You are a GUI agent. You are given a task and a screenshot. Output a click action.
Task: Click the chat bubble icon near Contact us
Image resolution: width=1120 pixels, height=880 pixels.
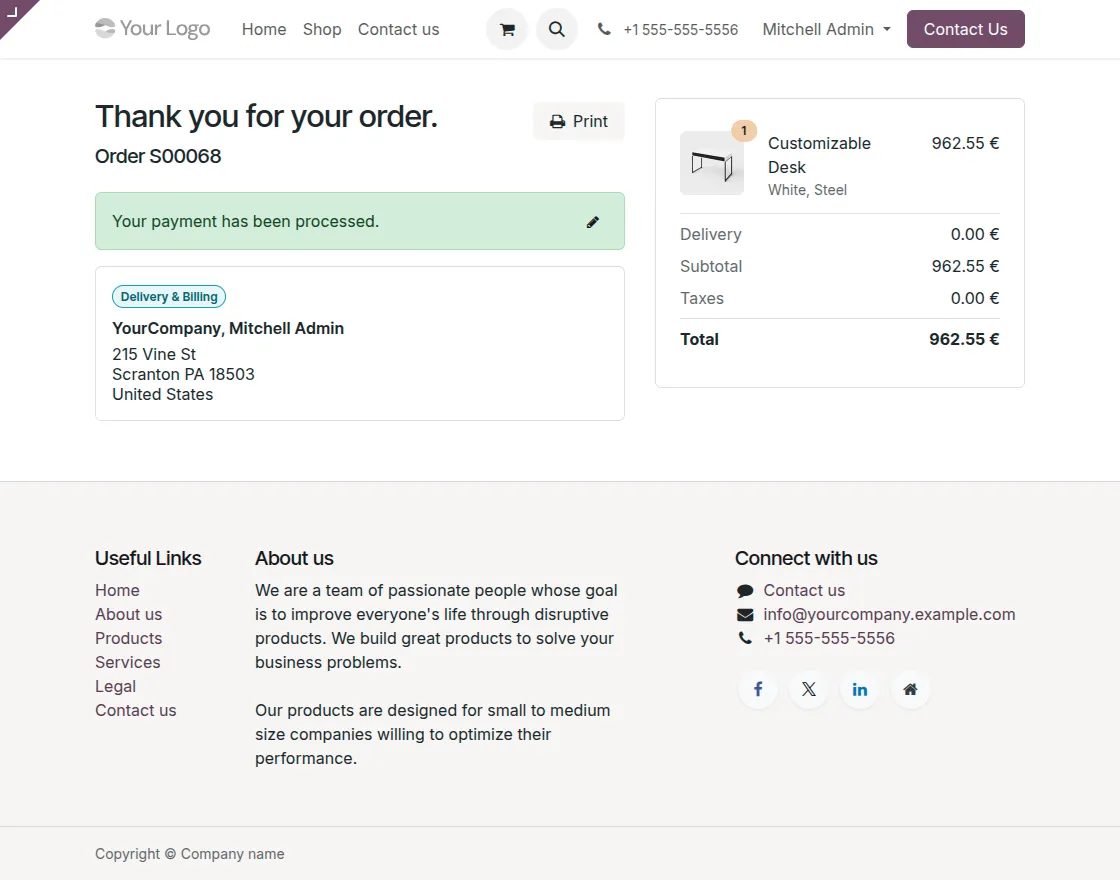[x=743, y=590]
